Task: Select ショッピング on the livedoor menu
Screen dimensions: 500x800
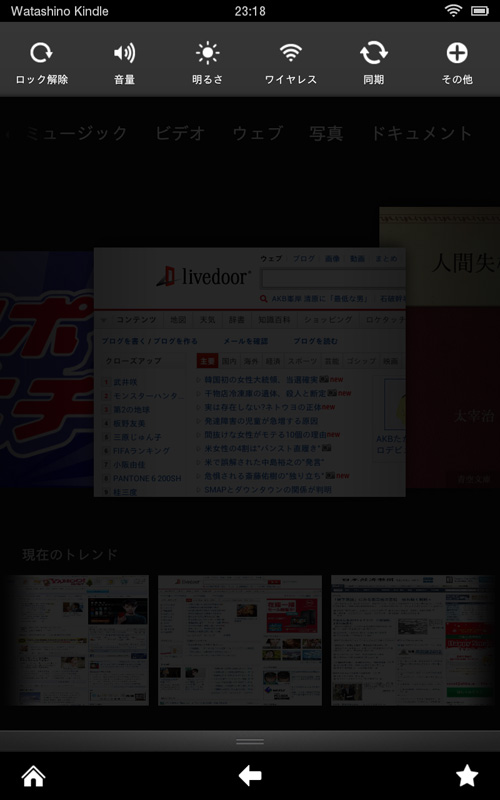Action: point(328,320)
